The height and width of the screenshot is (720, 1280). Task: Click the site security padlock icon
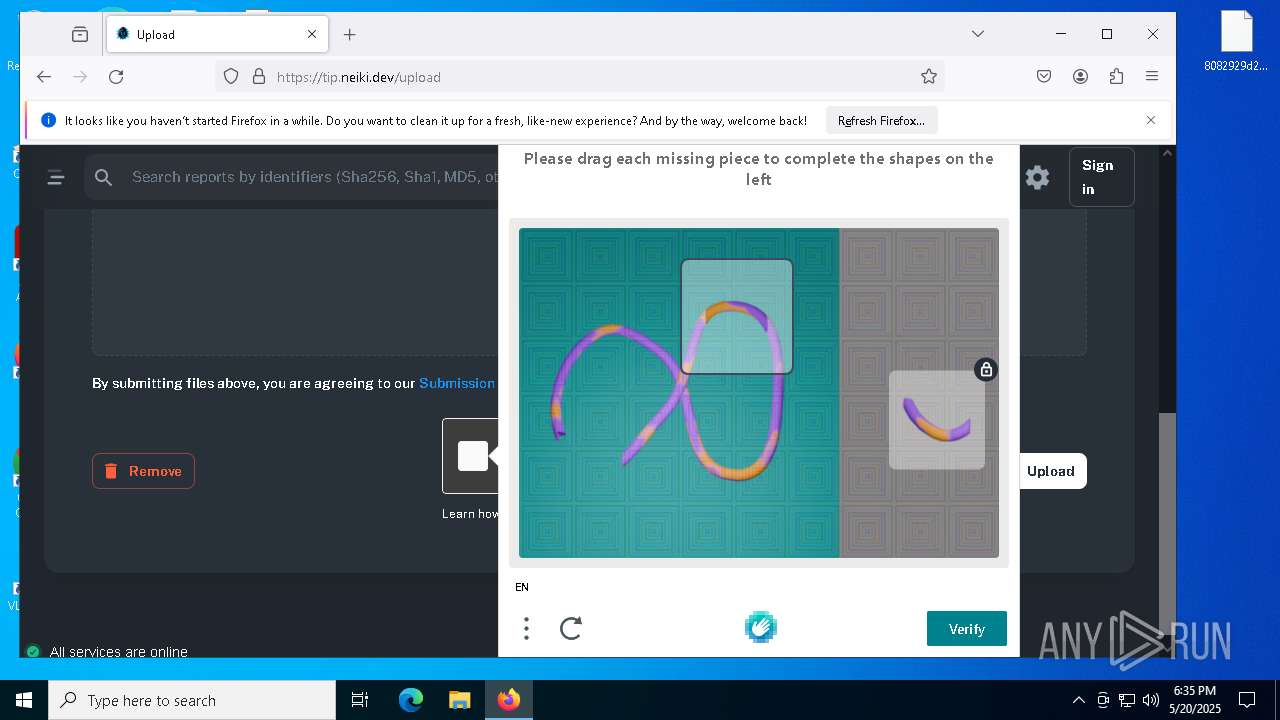258,77
